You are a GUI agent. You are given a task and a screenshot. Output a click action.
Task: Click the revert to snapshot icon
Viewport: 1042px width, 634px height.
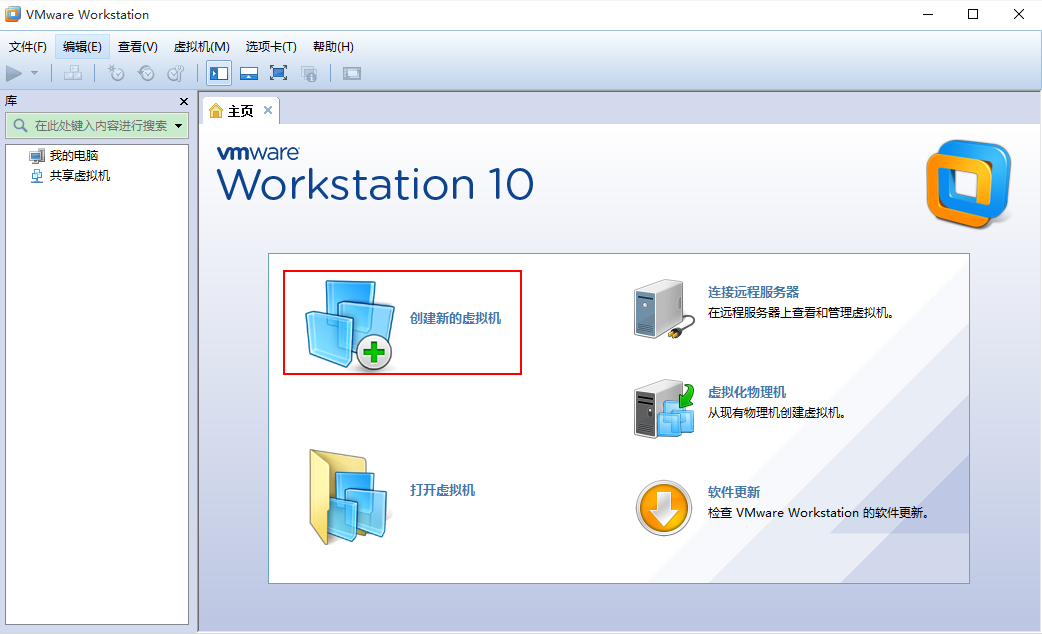(x=146, y=73)
